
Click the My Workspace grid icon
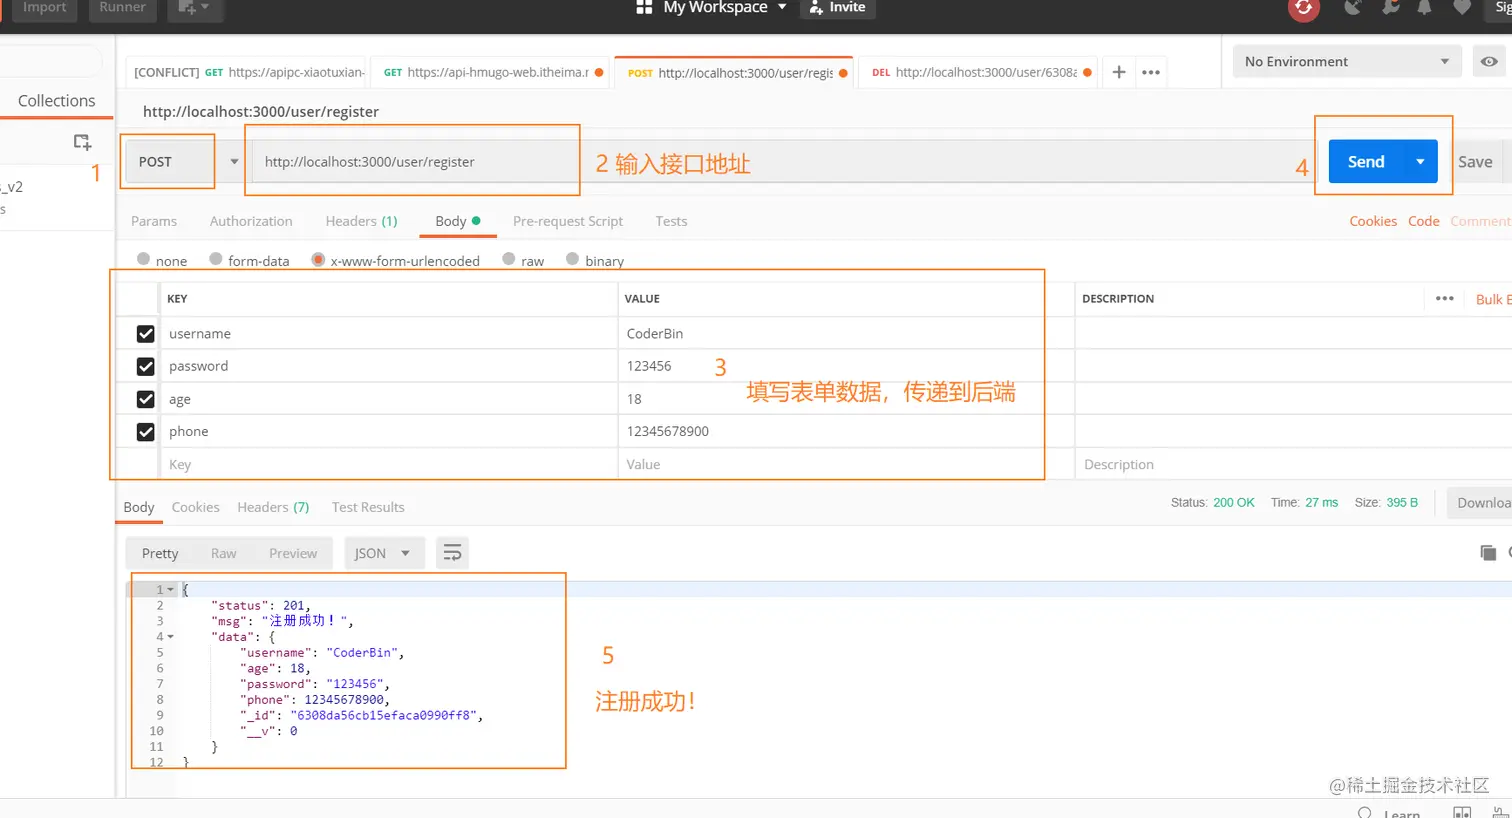pyautogui.click(x=644, y=8)
